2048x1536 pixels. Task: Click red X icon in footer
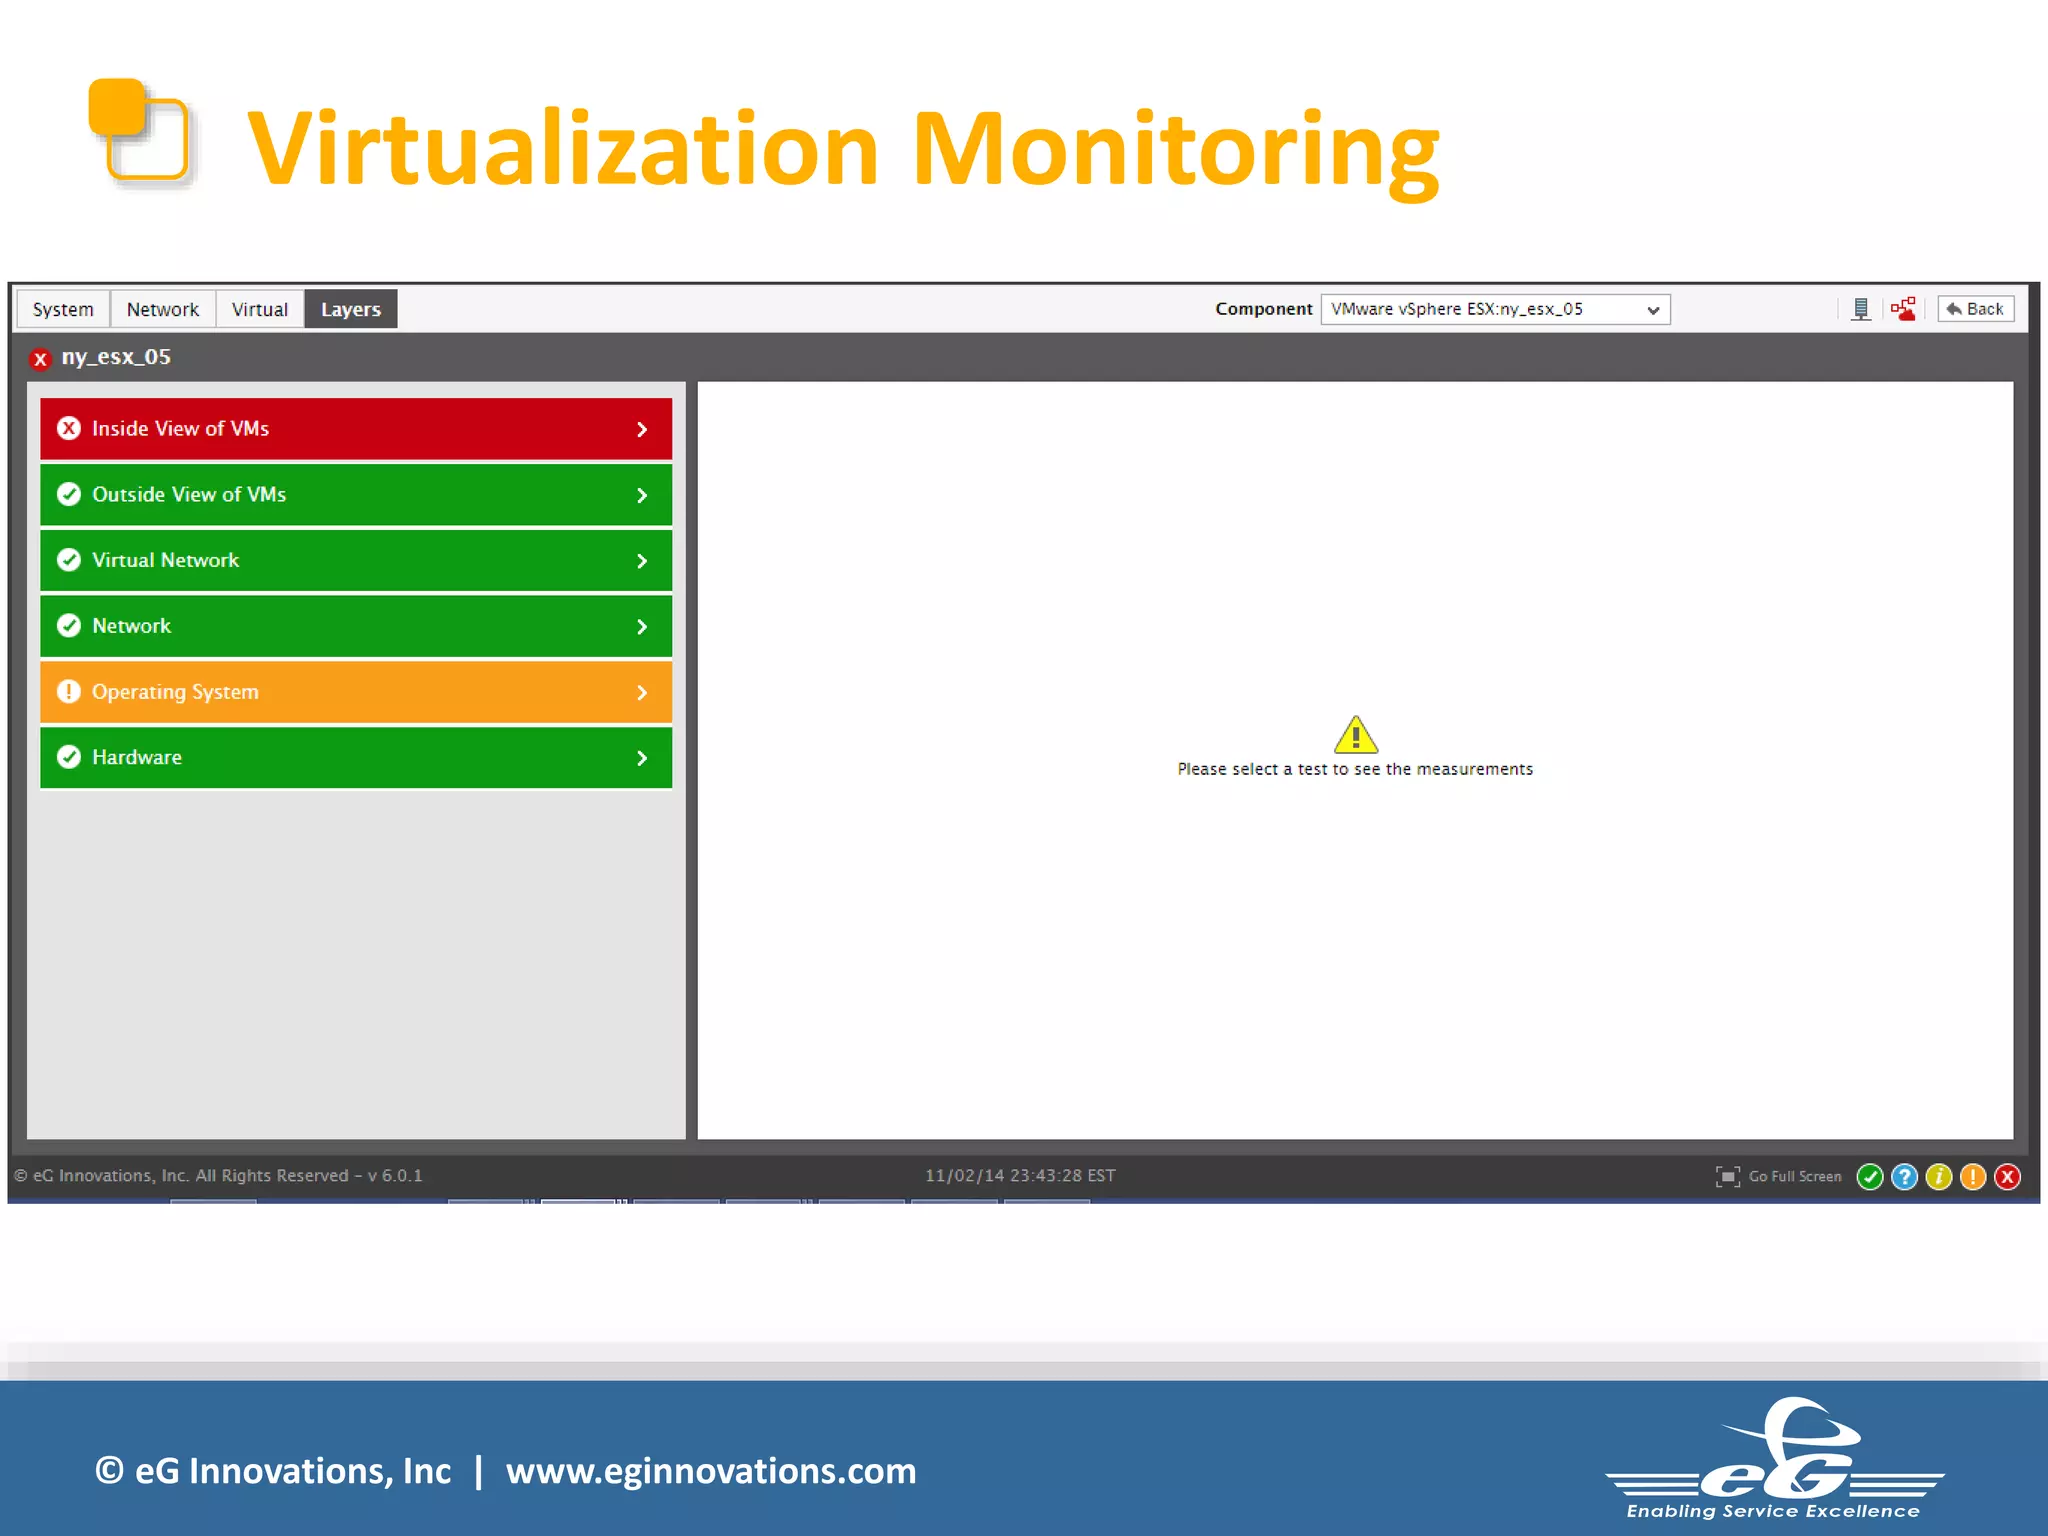click(2007, 1177)
